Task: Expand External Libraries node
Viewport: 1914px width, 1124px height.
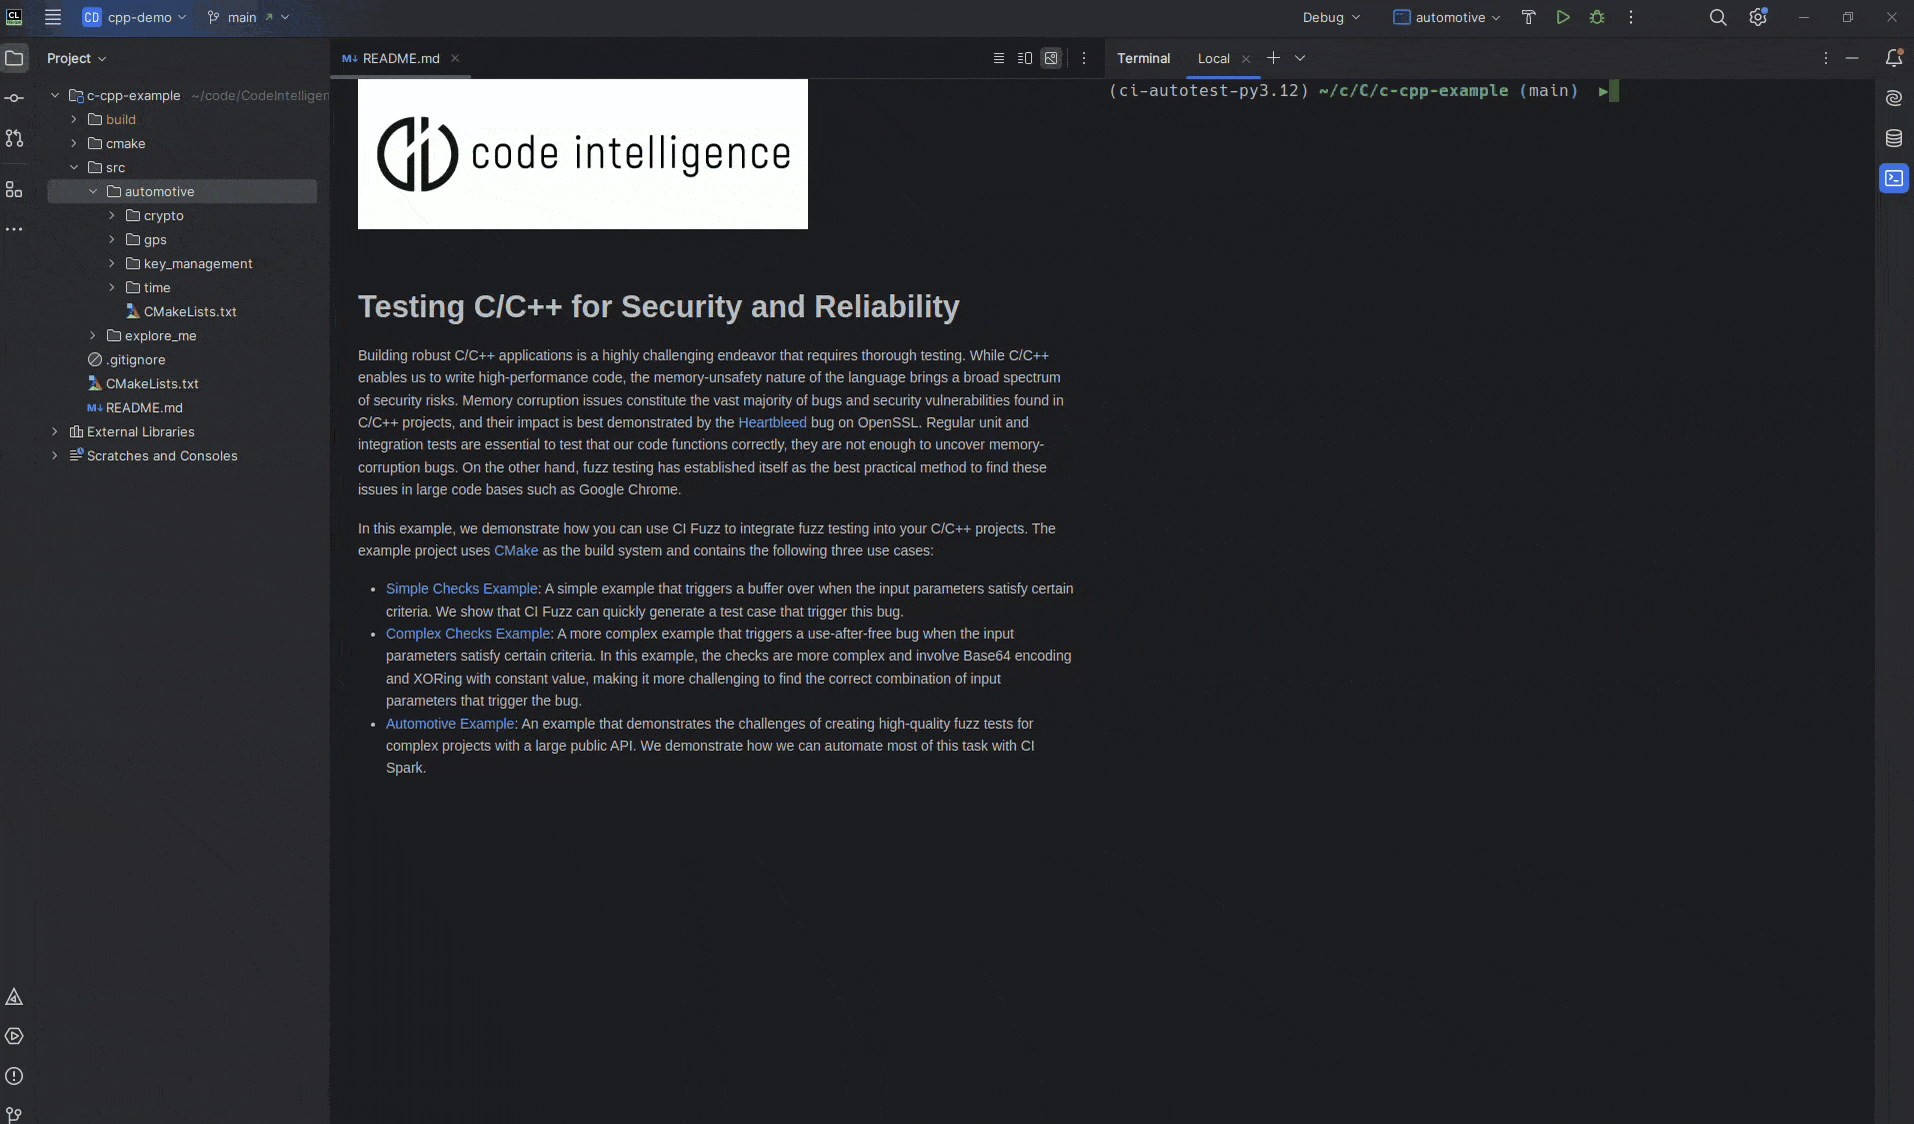Action: click(x=55, y=431)
